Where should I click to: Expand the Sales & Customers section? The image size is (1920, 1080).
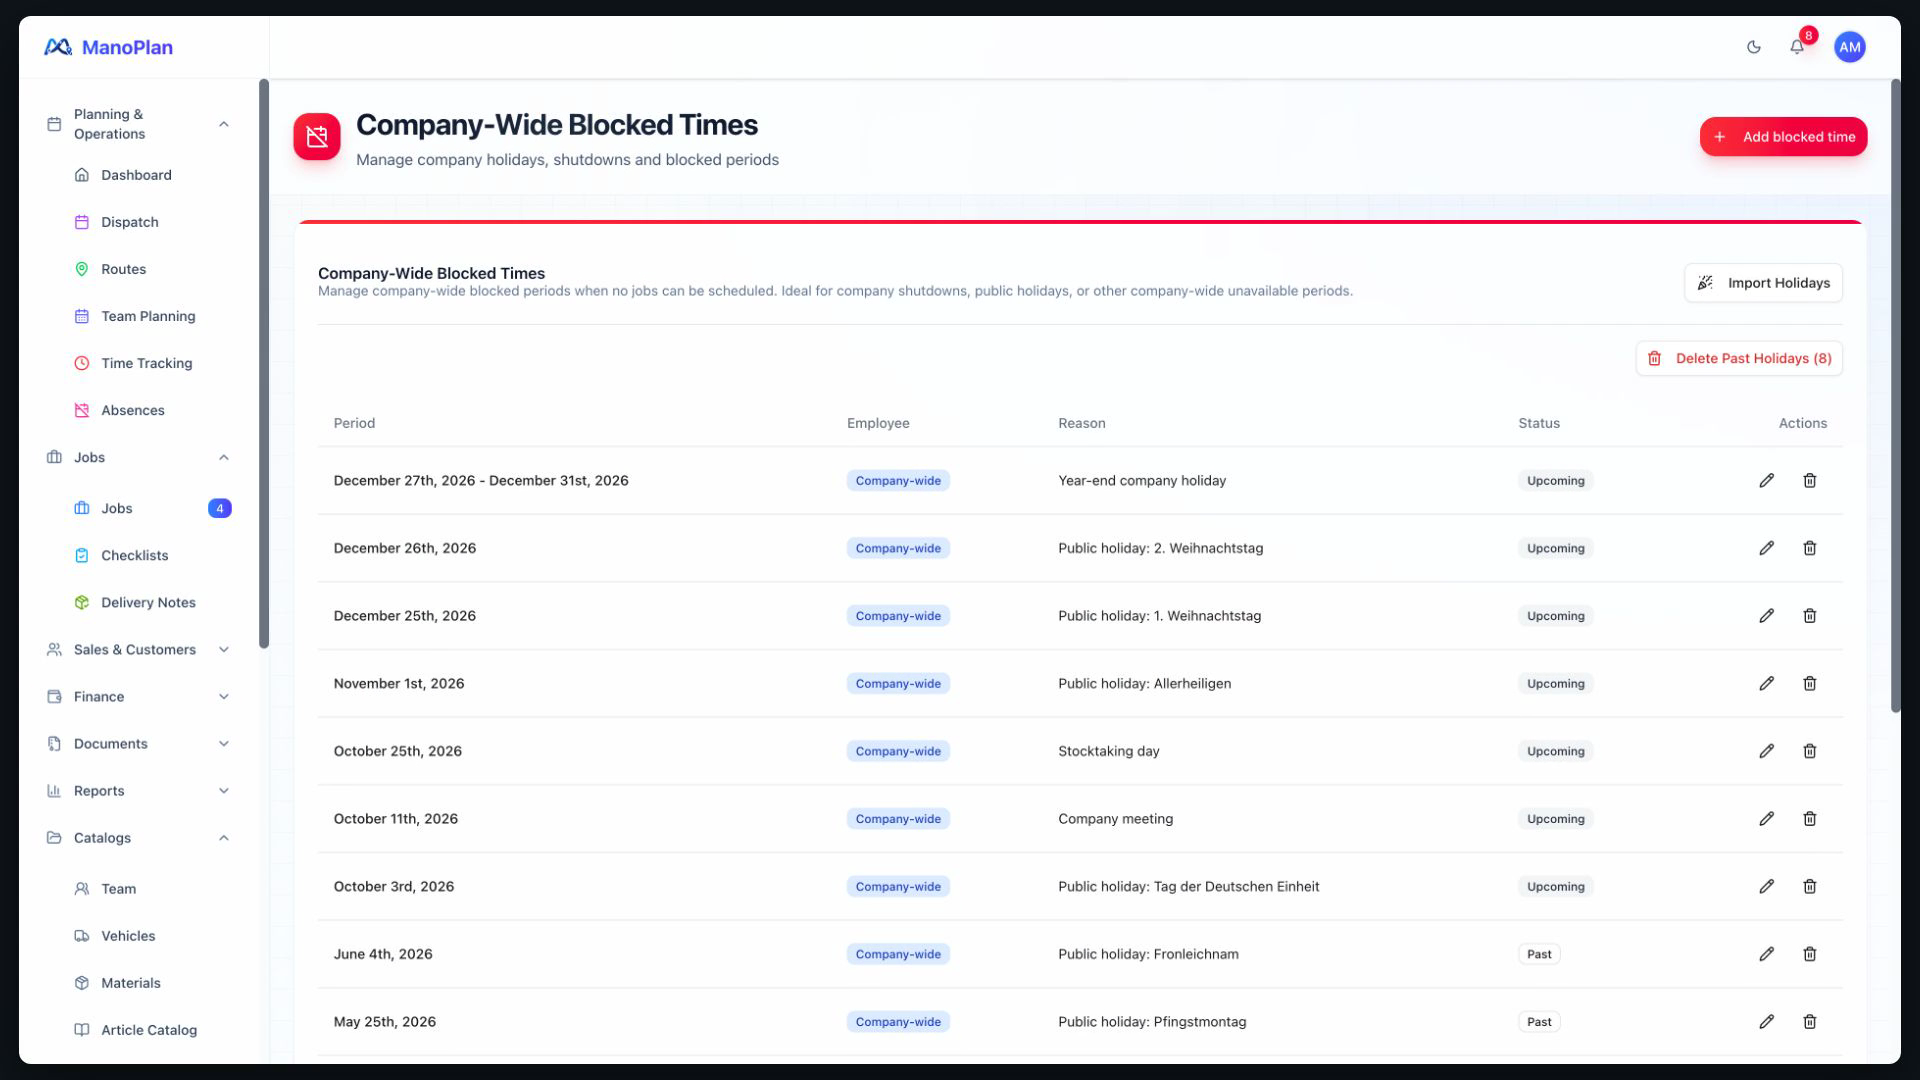click(x=138, y=650)
